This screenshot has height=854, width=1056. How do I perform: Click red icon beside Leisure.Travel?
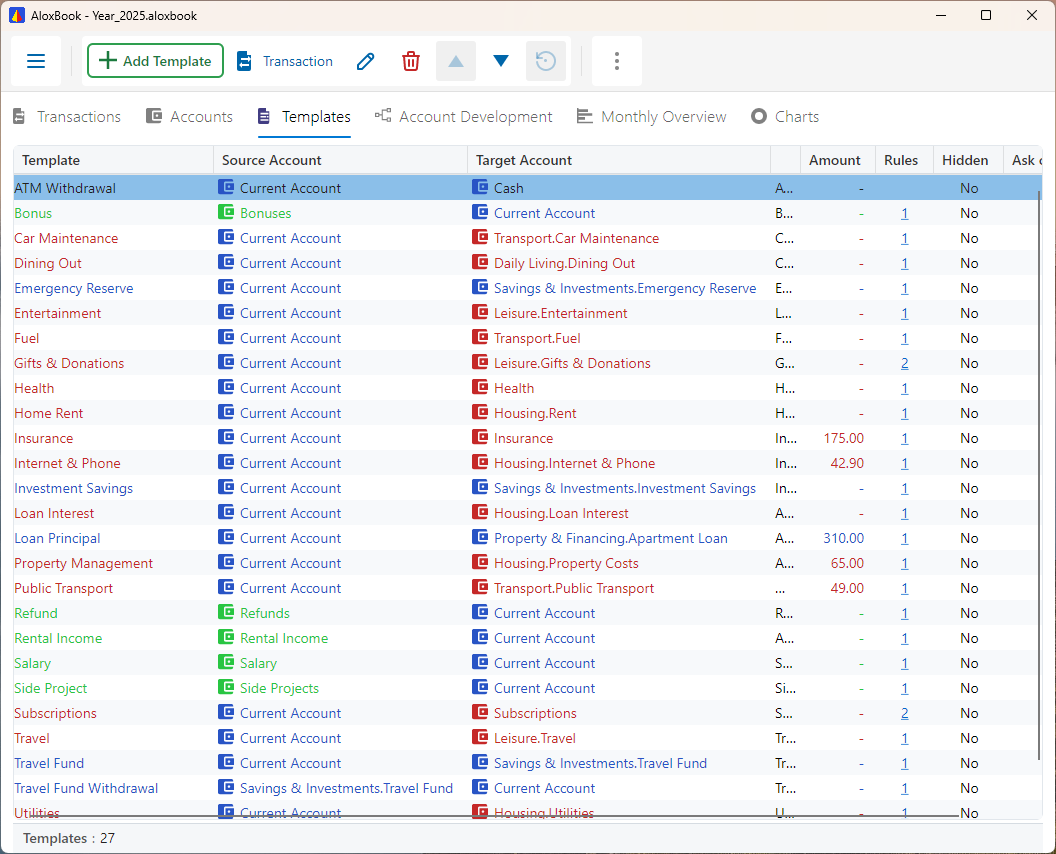pos(480,737)
